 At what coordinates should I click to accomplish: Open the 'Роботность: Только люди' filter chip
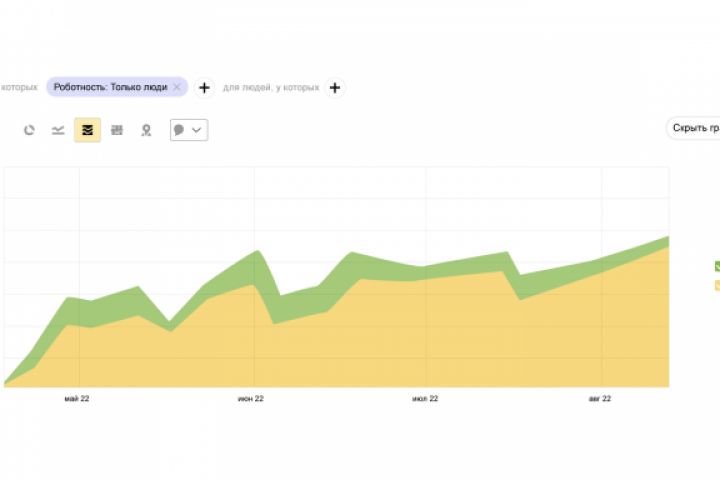click(110, 88)
